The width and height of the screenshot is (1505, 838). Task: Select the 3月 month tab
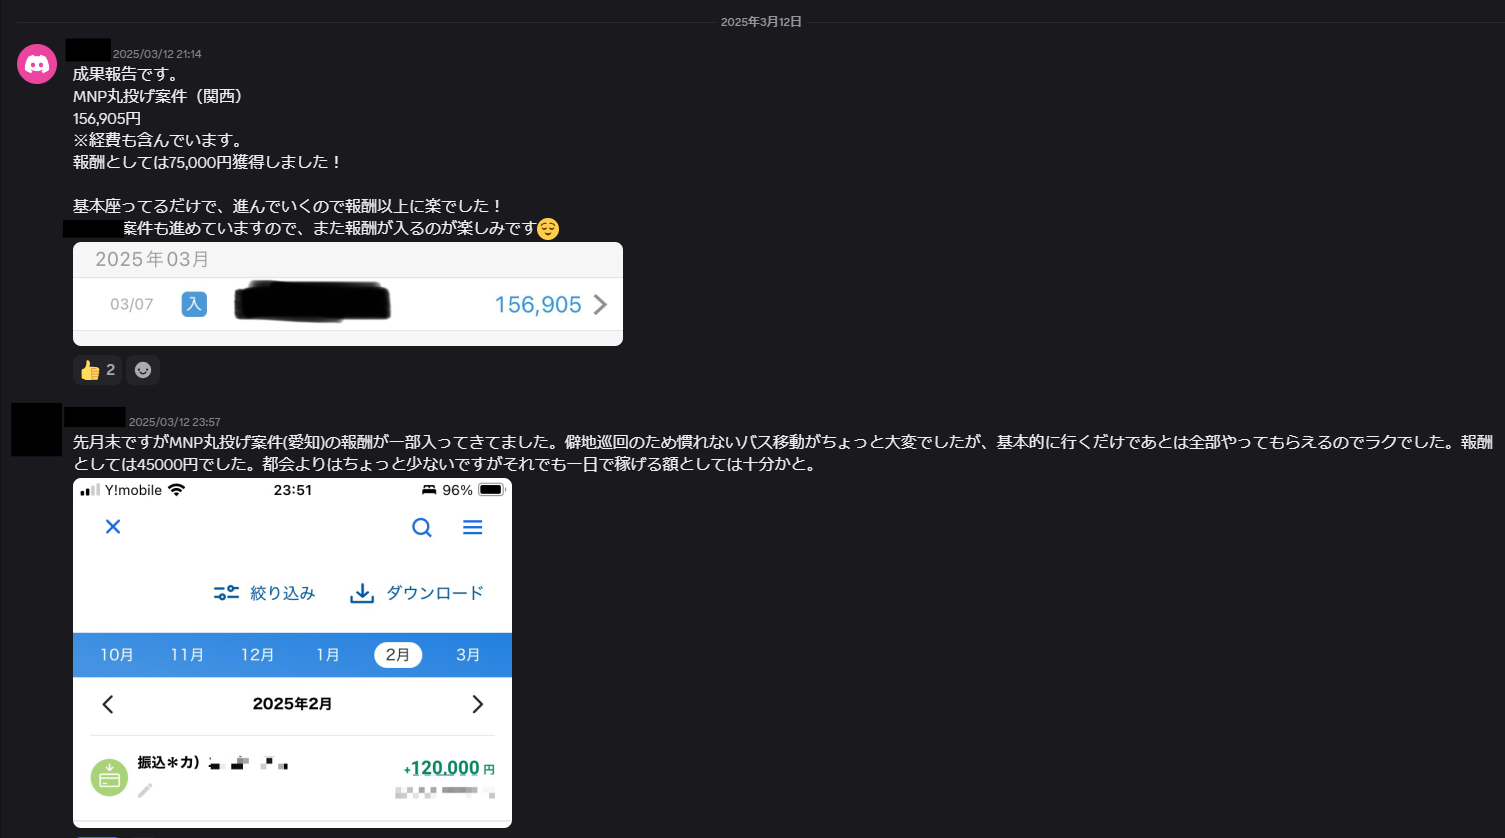(x=468, y=655)
